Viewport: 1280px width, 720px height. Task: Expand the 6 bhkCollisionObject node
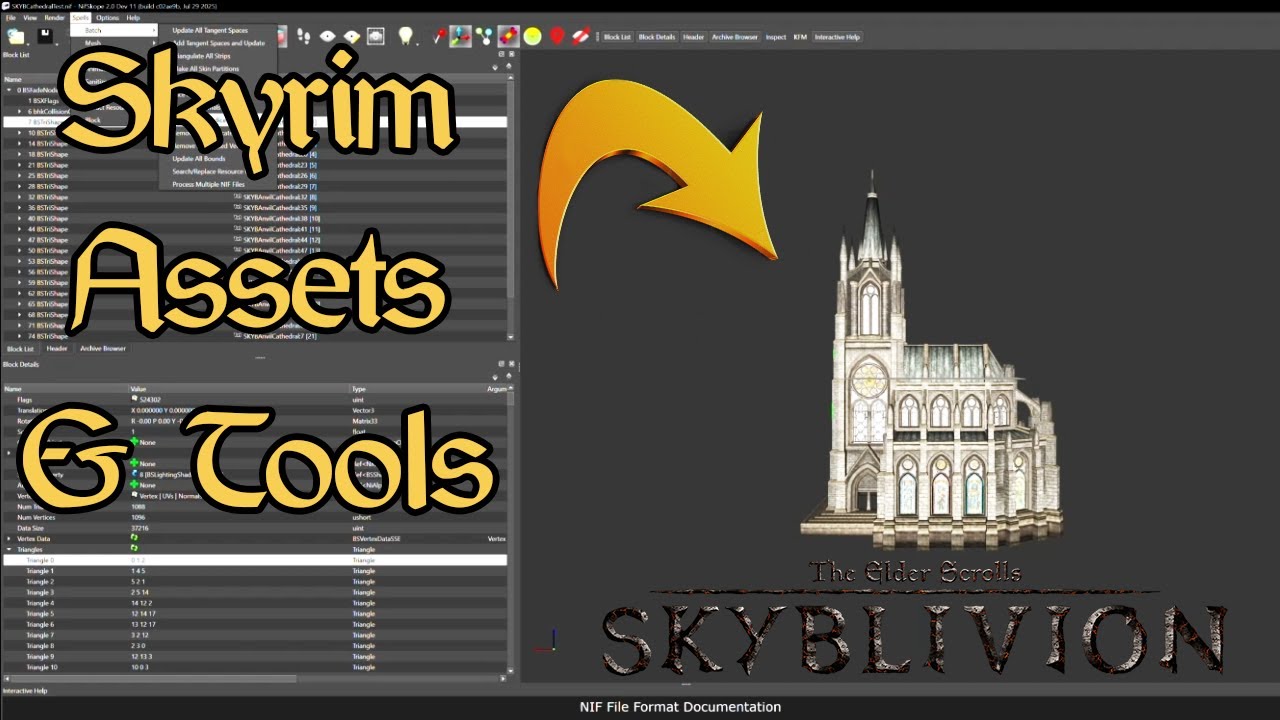(x=20, y=111)
